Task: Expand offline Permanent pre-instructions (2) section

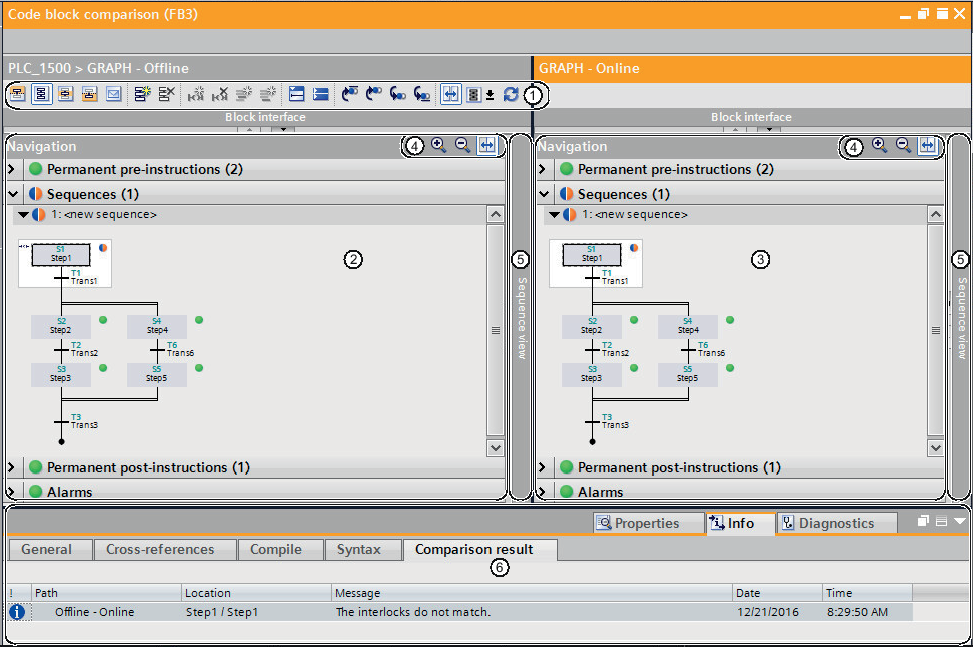Action: [x=12, y=170]
